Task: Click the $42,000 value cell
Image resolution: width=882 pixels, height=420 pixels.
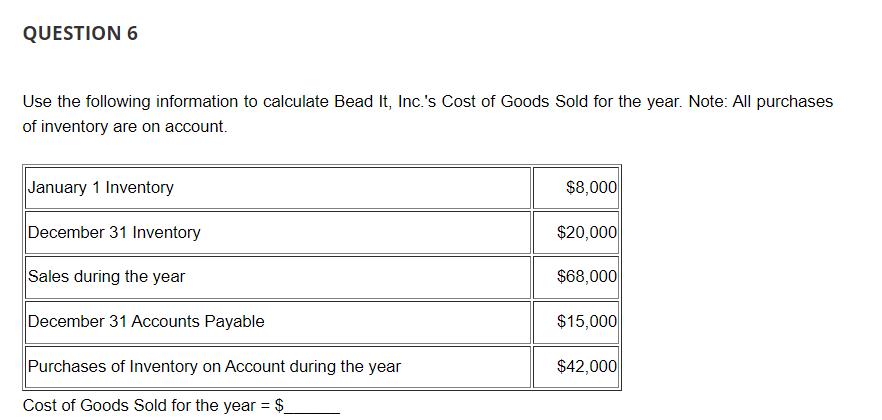Action: 587,366
